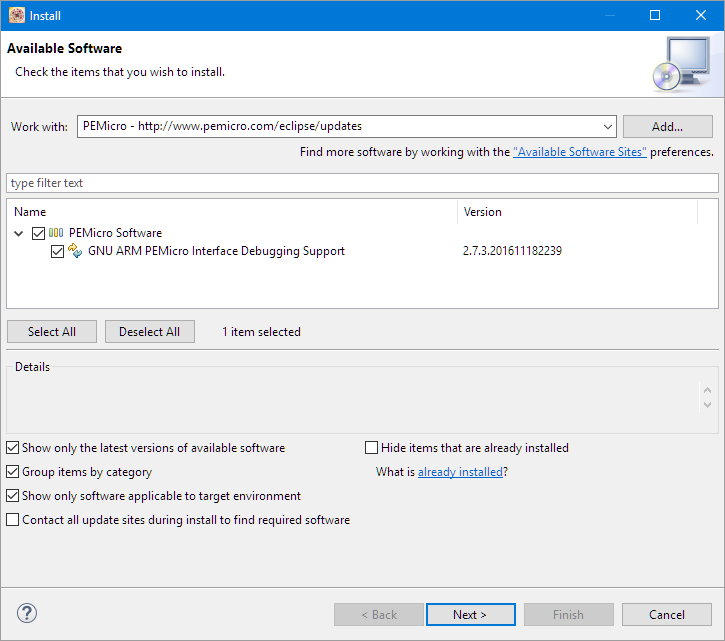Click the Deselect All button
The width and height of the screenshot is (725, 641).
click(x=150, y=332)
